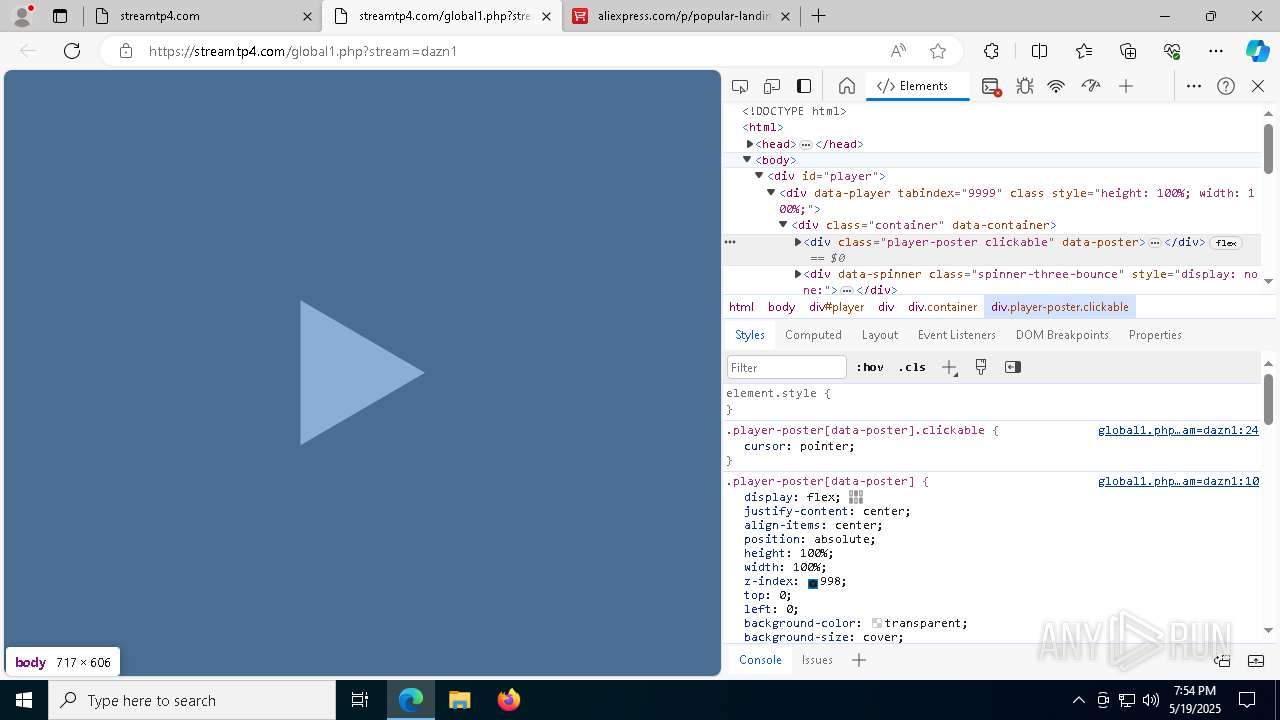
Task: Select div#player in breadcrumb
Action: point(836,307)
